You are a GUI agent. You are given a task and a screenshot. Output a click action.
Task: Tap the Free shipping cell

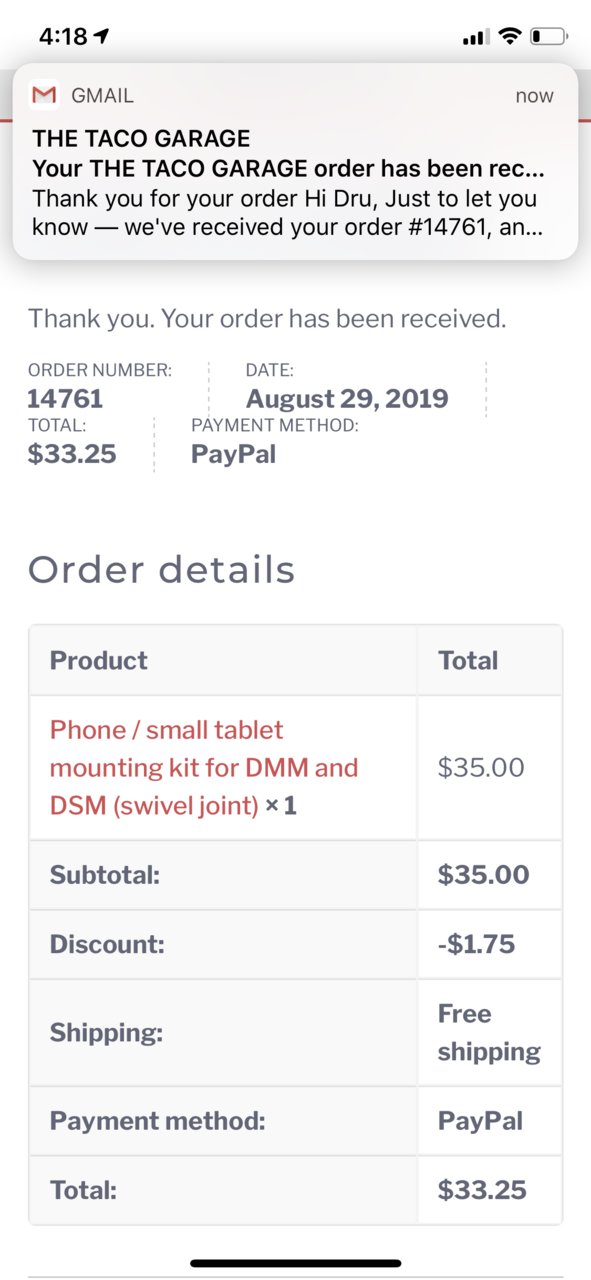490,1033
